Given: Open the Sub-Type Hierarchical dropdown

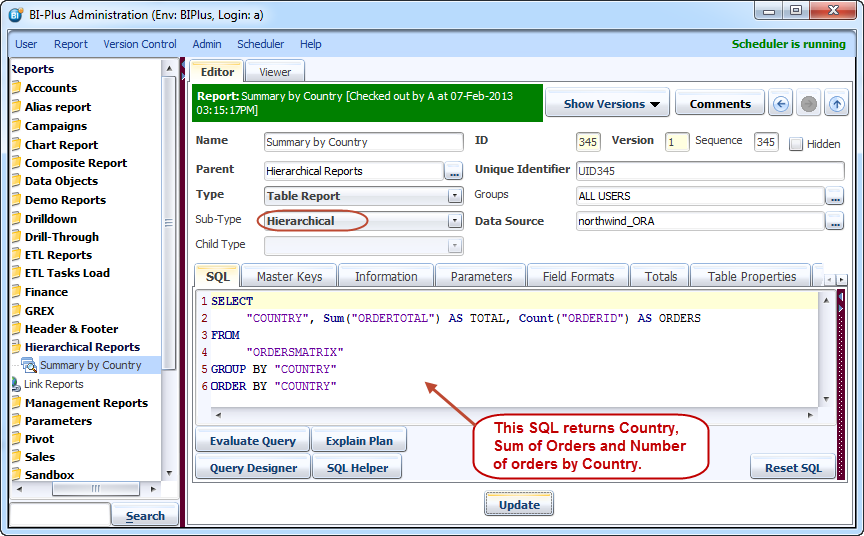Looking at the screenshot, I should pos(455,221).
